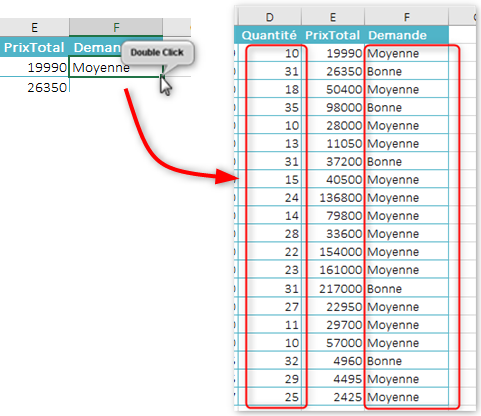Select the 33600 PrixTotal cell
Viewport: 481px width, 416px height.
click(x=333, y=233)
